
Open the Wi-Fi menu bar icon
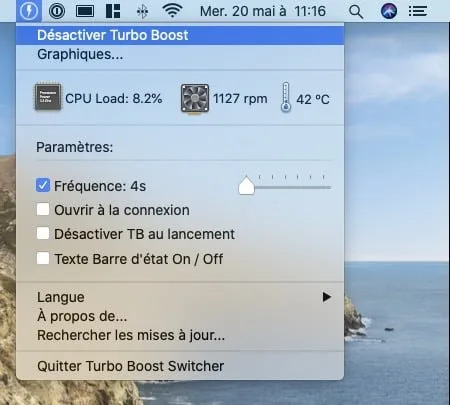[172, 11]
